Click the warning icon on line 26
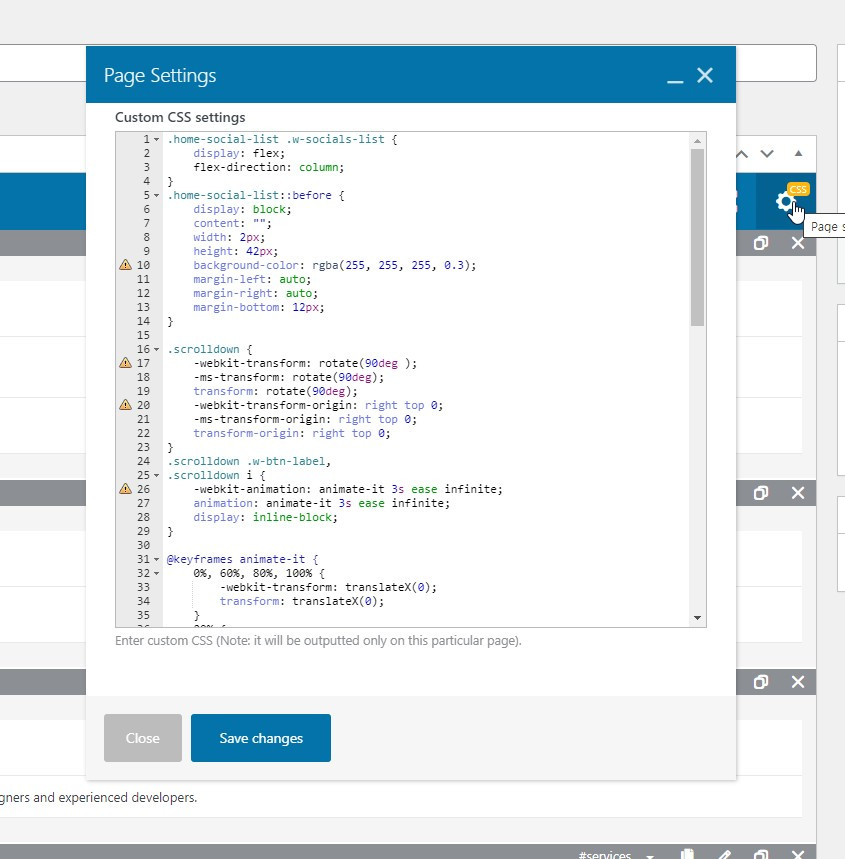The image size is (845, 859). click(125, 489)
